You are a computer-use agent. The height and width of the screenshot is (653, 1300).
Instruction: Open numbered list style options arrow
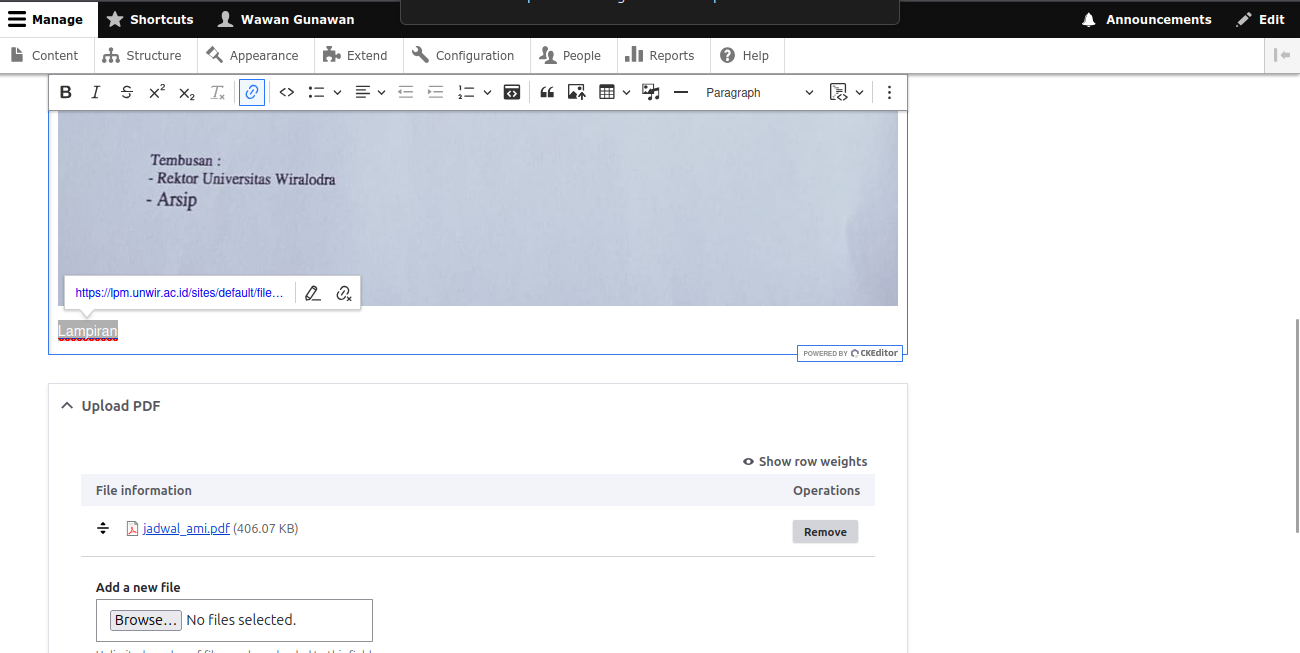(x=487, y=93)
